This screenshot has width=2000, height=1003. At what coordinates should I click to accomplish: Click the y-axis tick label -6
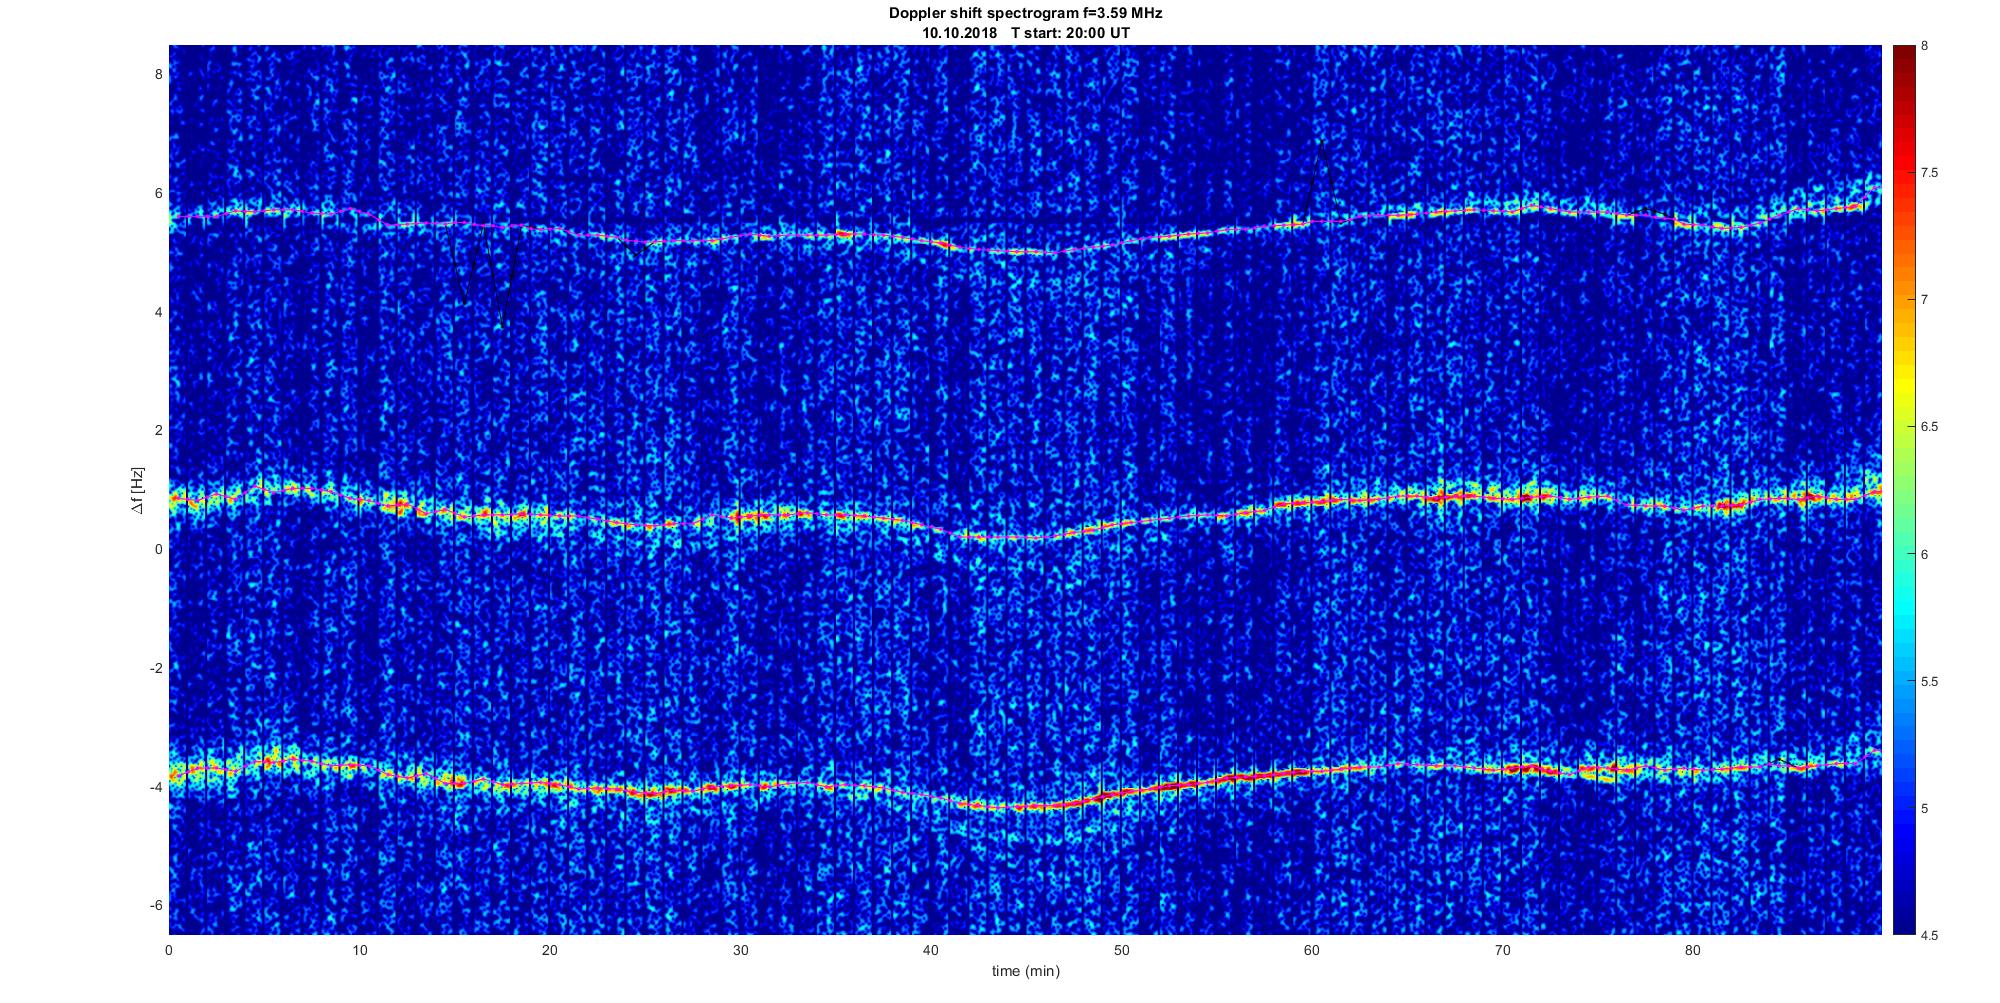coord(156,905)
